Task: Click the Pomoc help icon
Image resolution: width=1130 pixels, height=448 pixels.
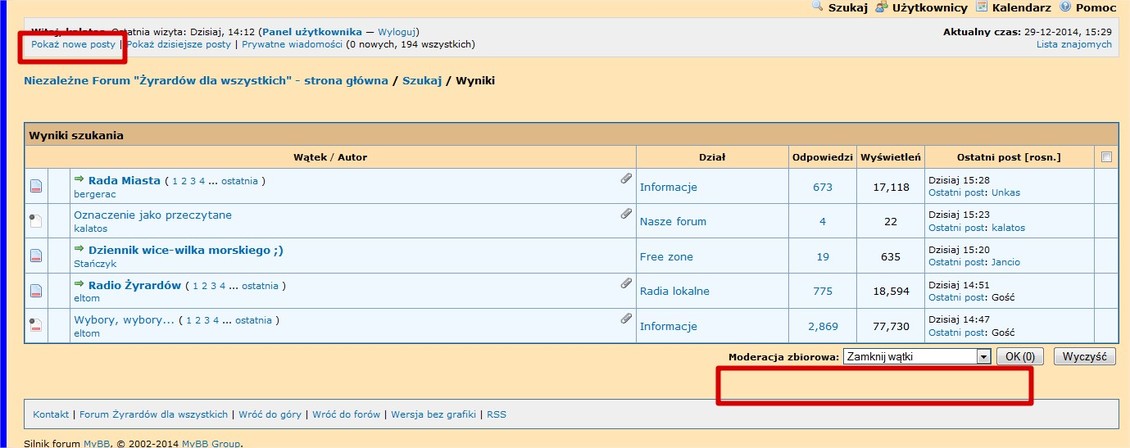Action: coord(1065,7)
